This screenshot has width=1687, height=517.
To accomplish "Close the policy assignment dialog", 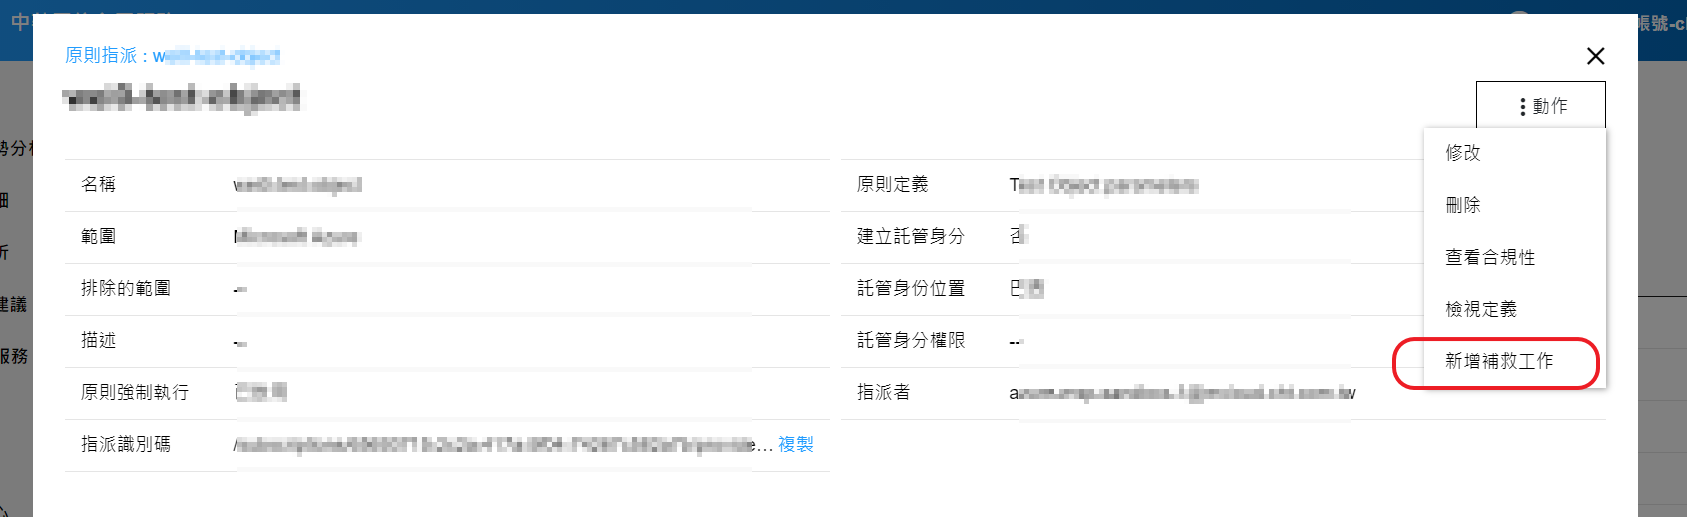I will tap(1595, 57).
